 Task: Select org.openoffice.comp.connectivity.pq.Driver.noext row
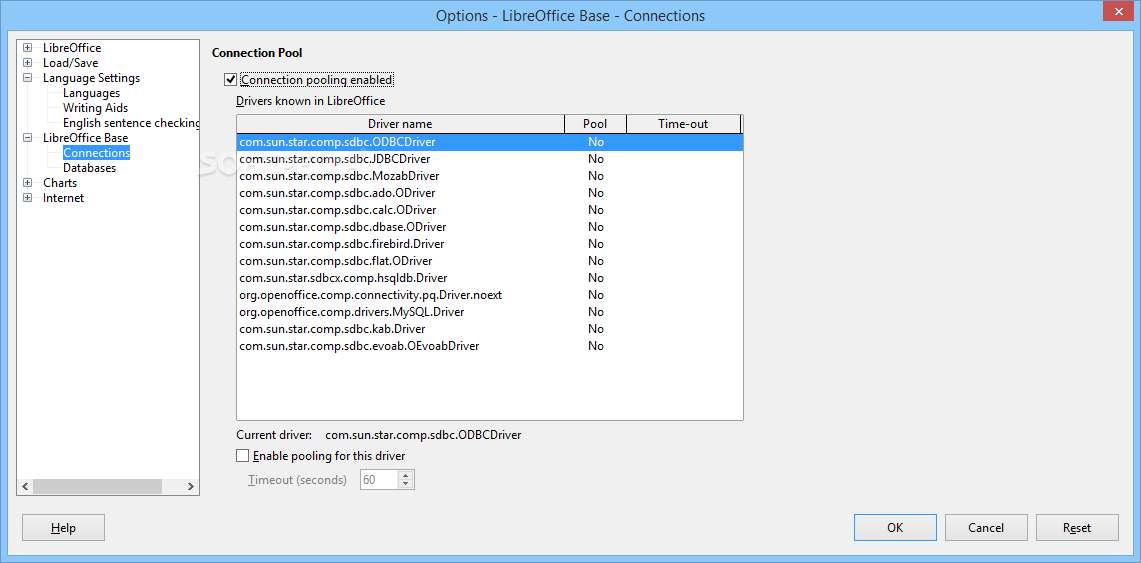(490, 295)
